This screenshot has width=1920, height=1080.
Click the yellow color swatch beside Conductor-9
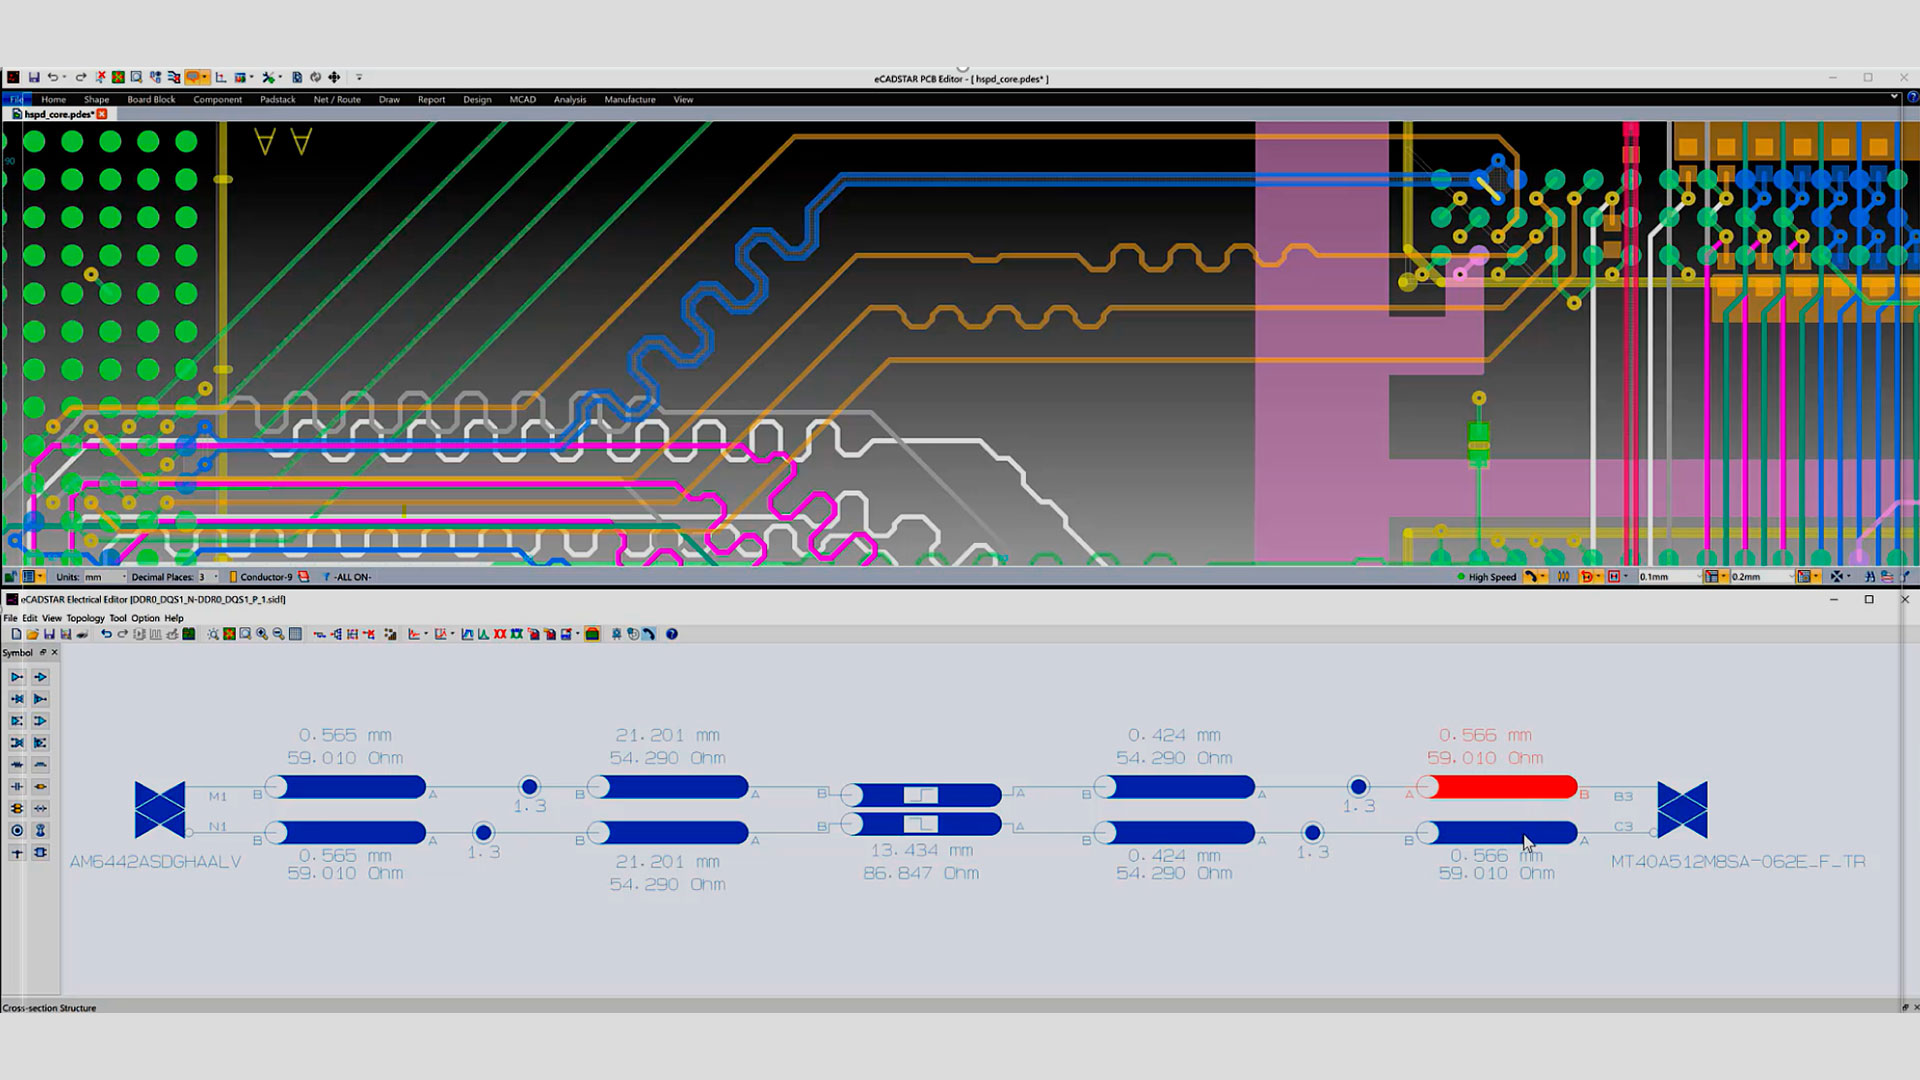point(234,577)
